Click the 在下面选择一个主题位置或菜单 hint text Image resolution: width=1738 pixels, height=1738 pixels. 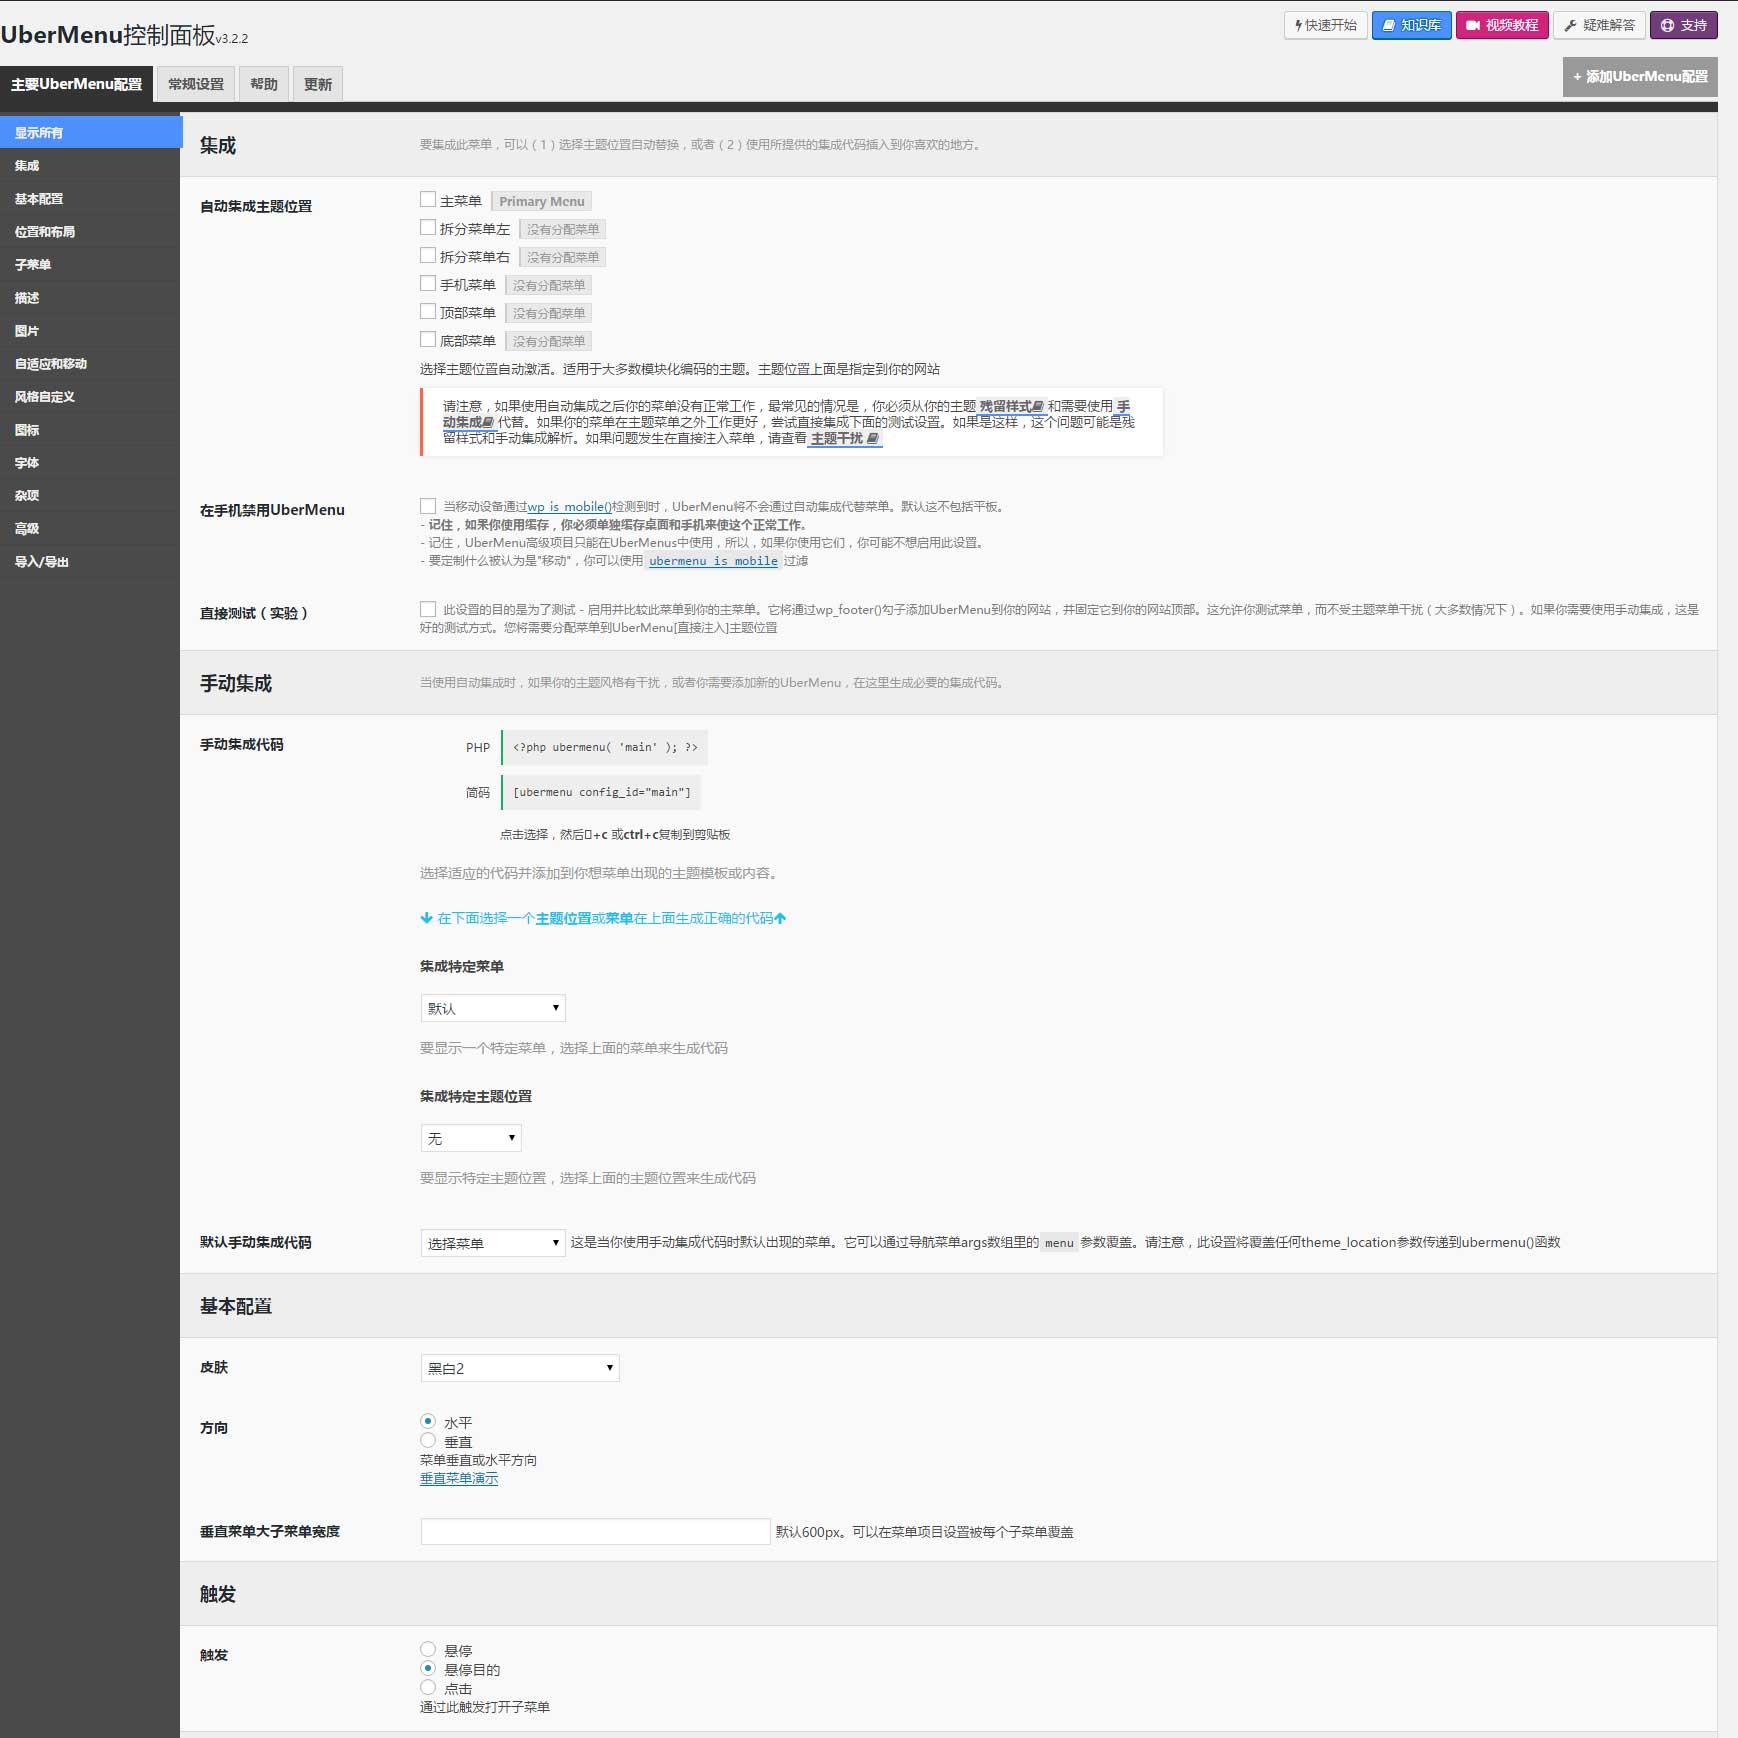(603, 918)
